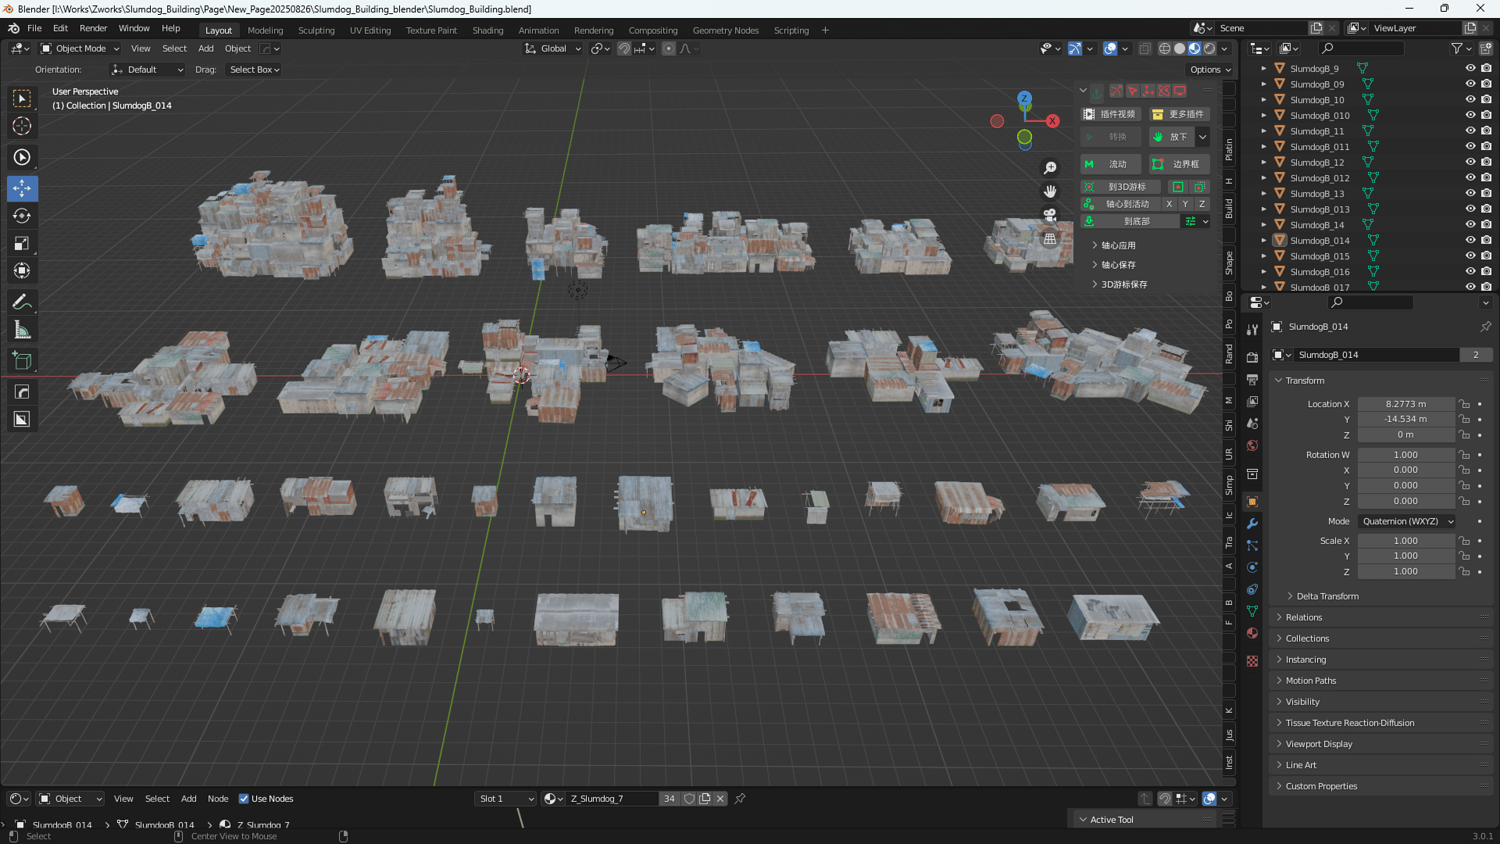This screenshot has height=844, width=1500.
Task: Toggle the Use Nodes checkbox
Action: (244, 799)
